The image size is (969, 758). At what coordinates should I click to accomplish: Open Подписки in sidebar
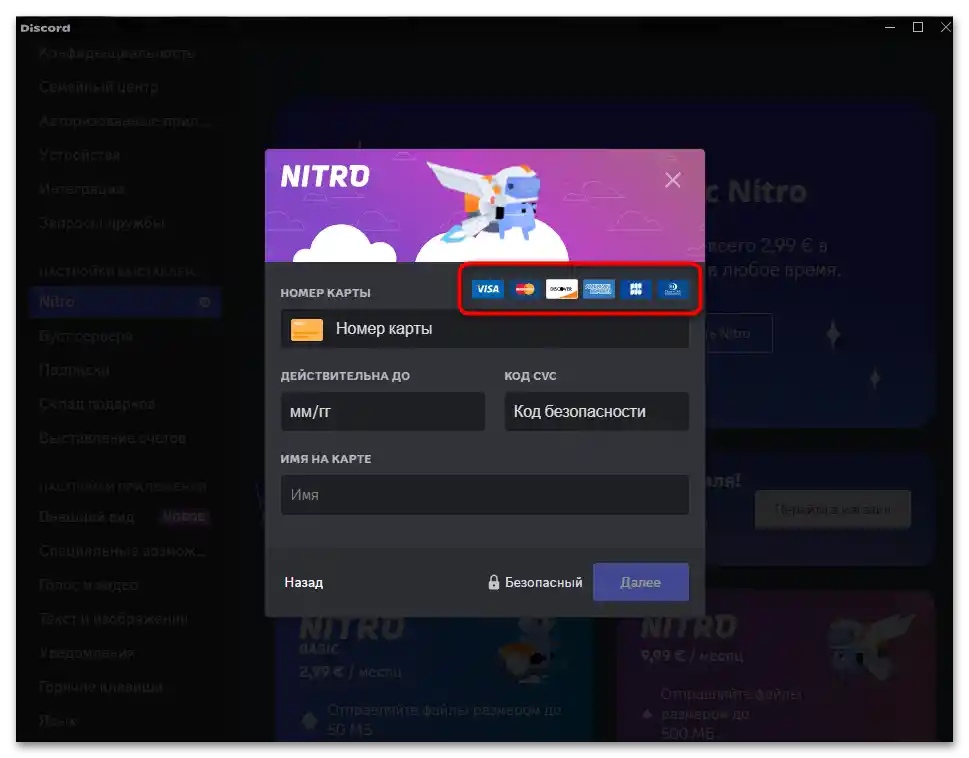[x=74, y=370]
